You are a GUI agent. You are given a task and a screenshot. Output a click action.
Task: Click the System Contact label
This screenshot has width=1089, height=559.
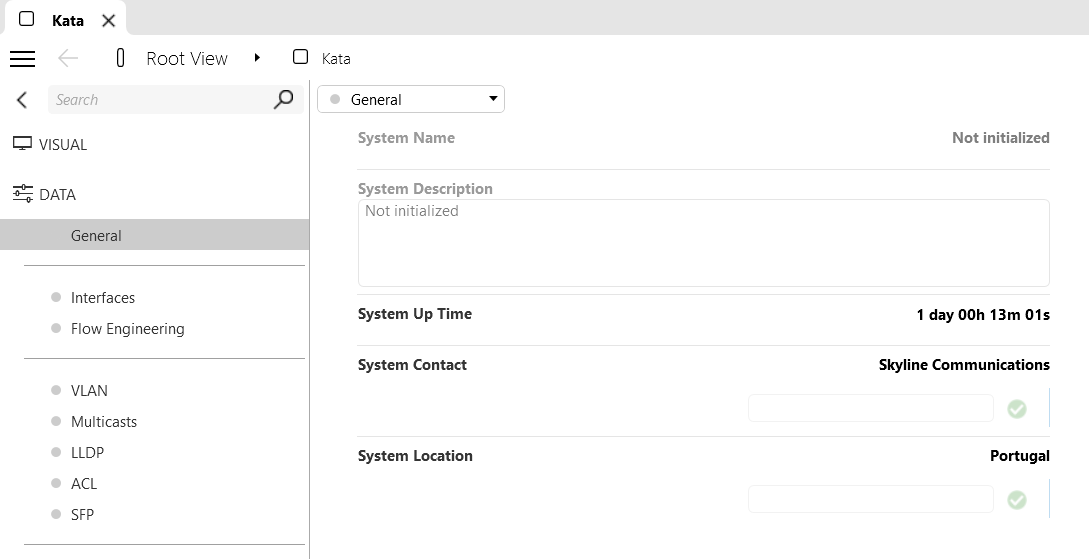412,365
